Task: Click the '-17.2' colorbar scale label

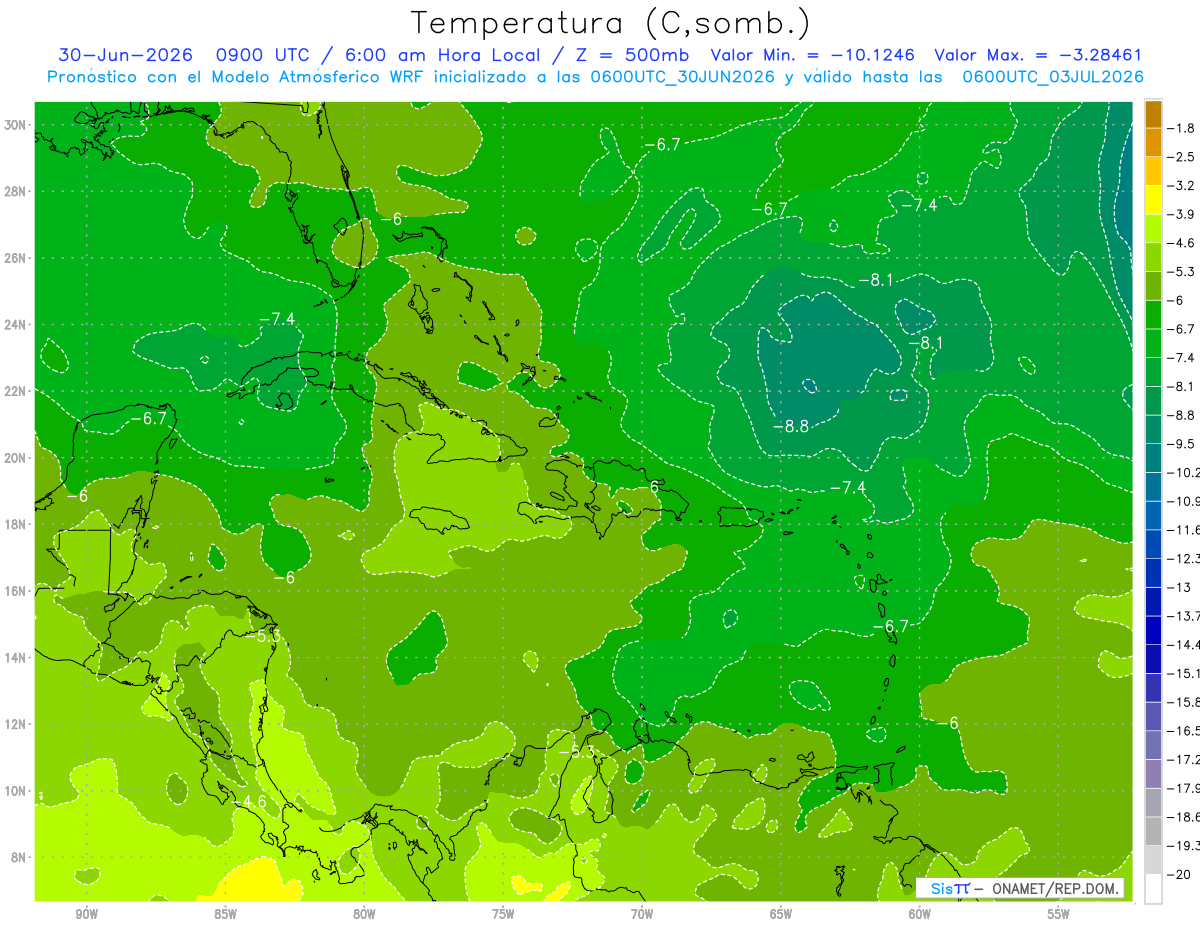Action: (1184, 759)
